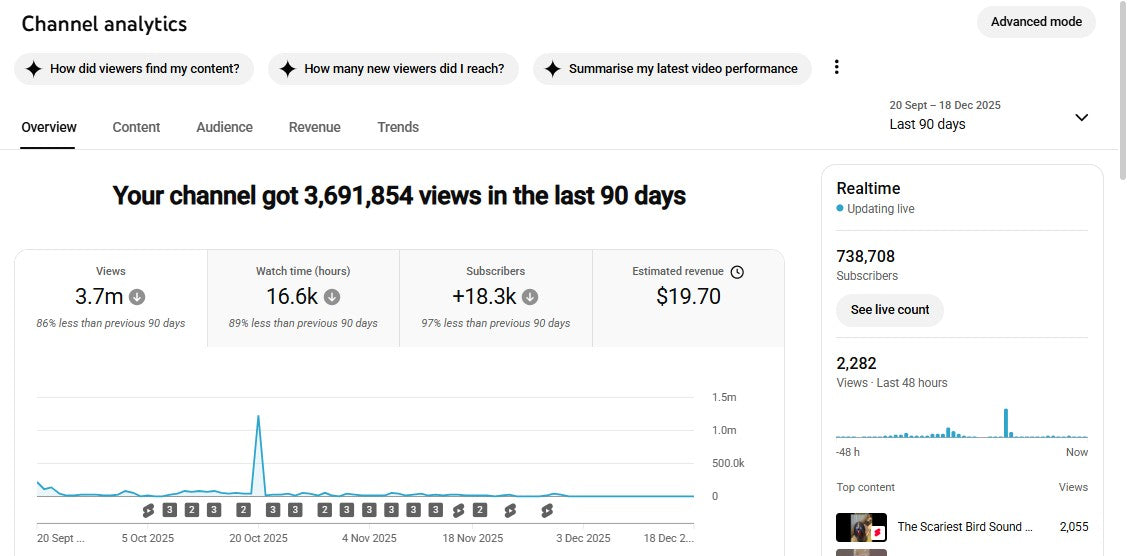Click sparkle icon on 'Summarise my latest video' chip
This screenshot has width=1127, height=556.
click(552, 69)
